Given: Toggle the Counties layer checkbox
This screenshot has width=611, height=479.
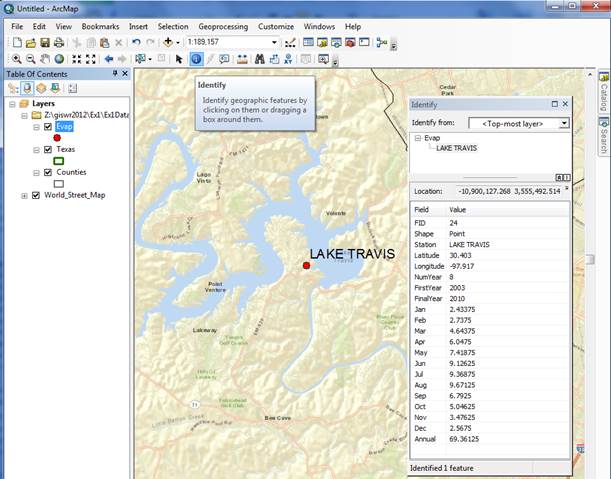Looking at the screenshot, I should click(47, 173).
